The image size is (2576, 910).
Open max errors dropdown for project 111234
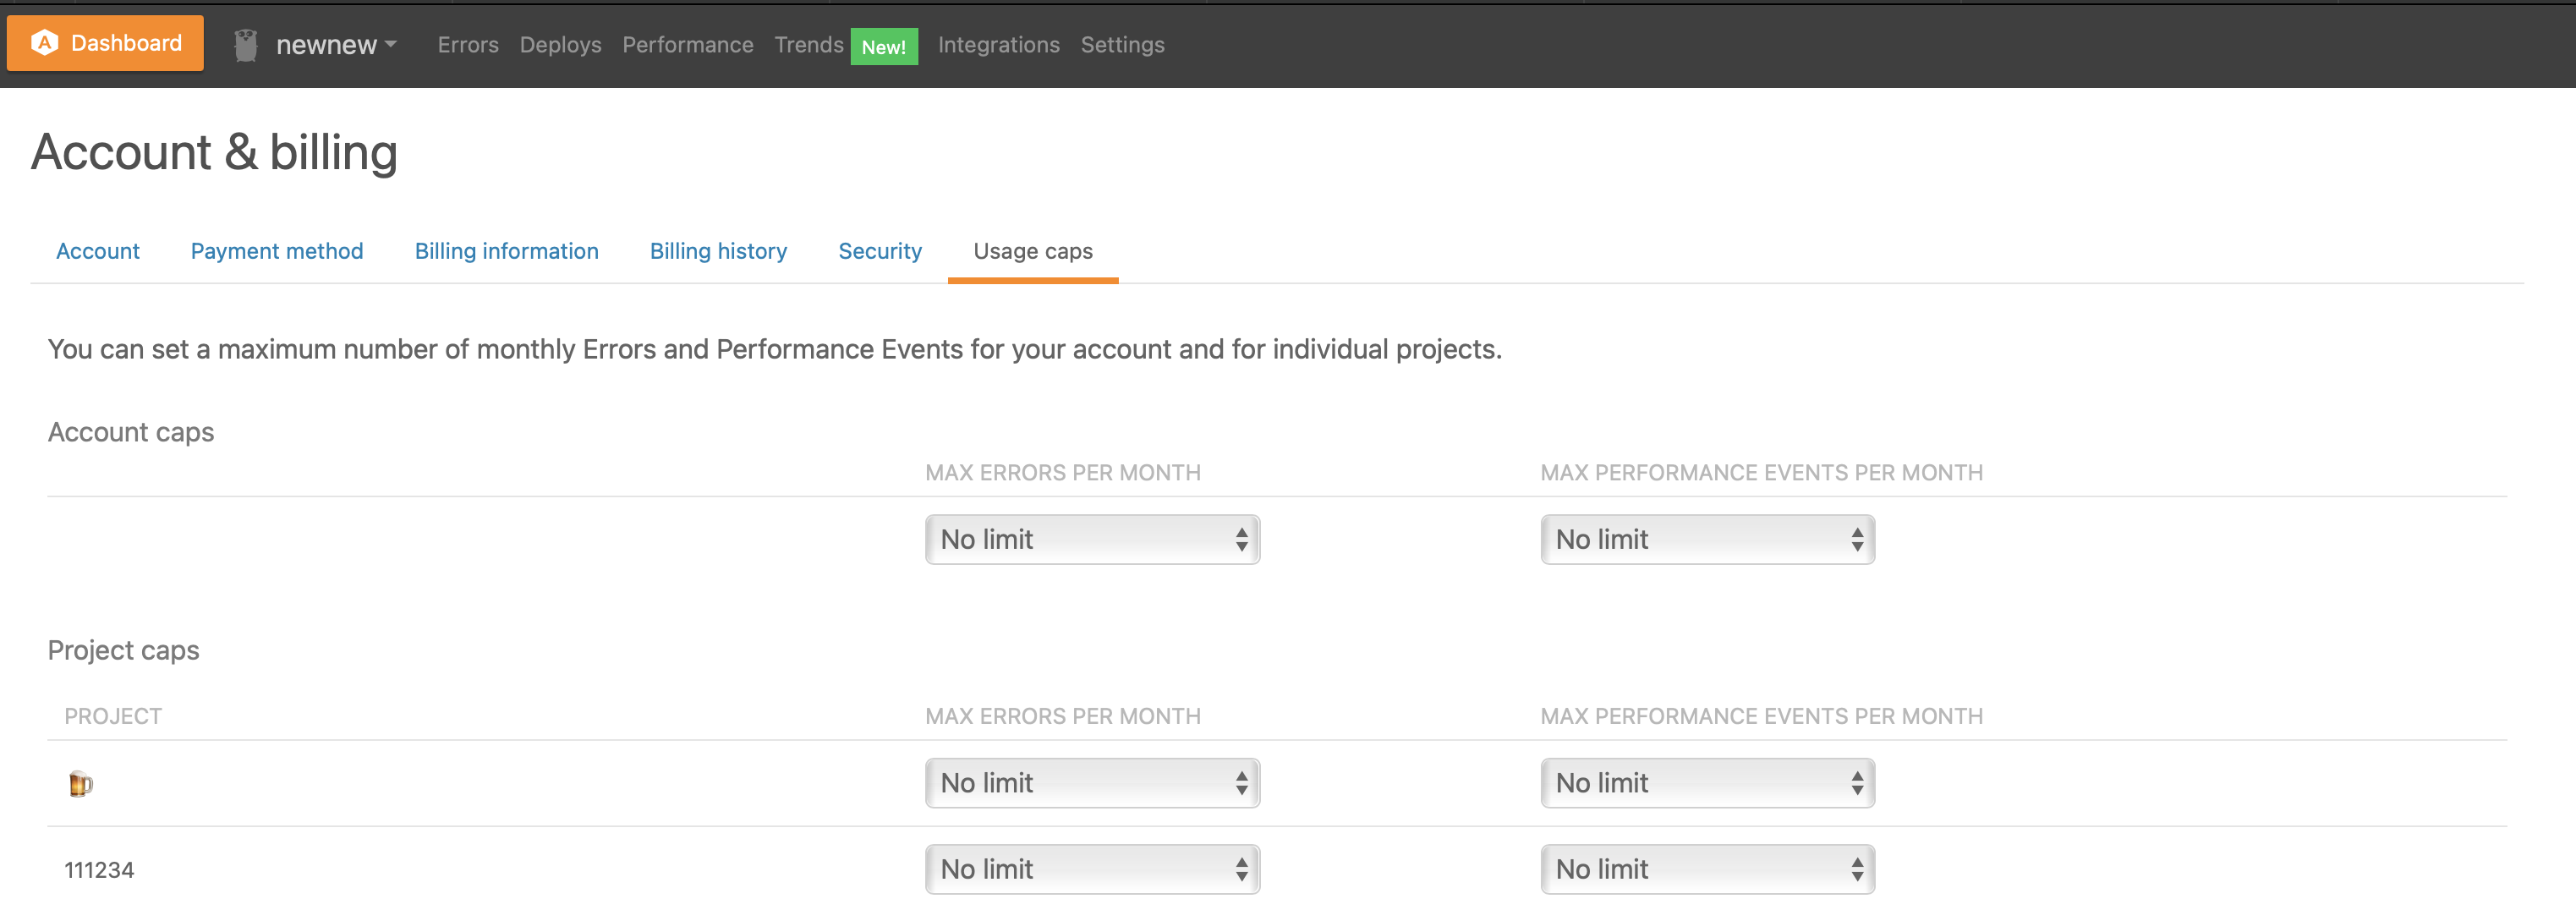click(x=1092, y=869)
